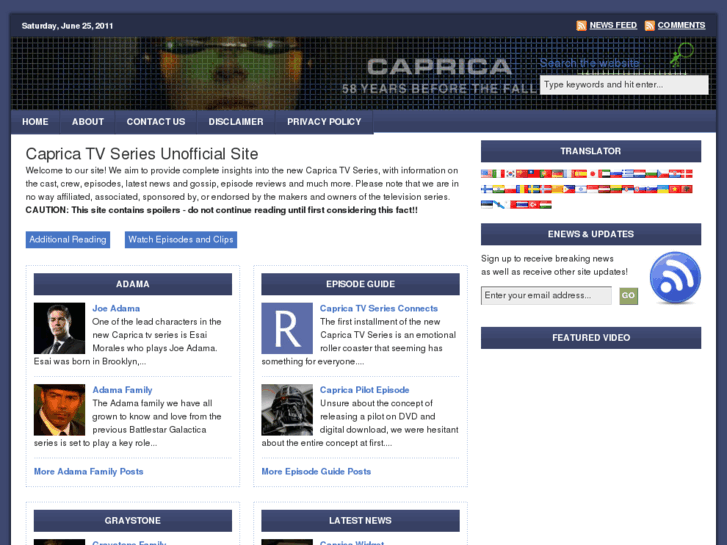Click the Additional Reading button
This screenshot has height=545, width=727.
pos(68,240)
